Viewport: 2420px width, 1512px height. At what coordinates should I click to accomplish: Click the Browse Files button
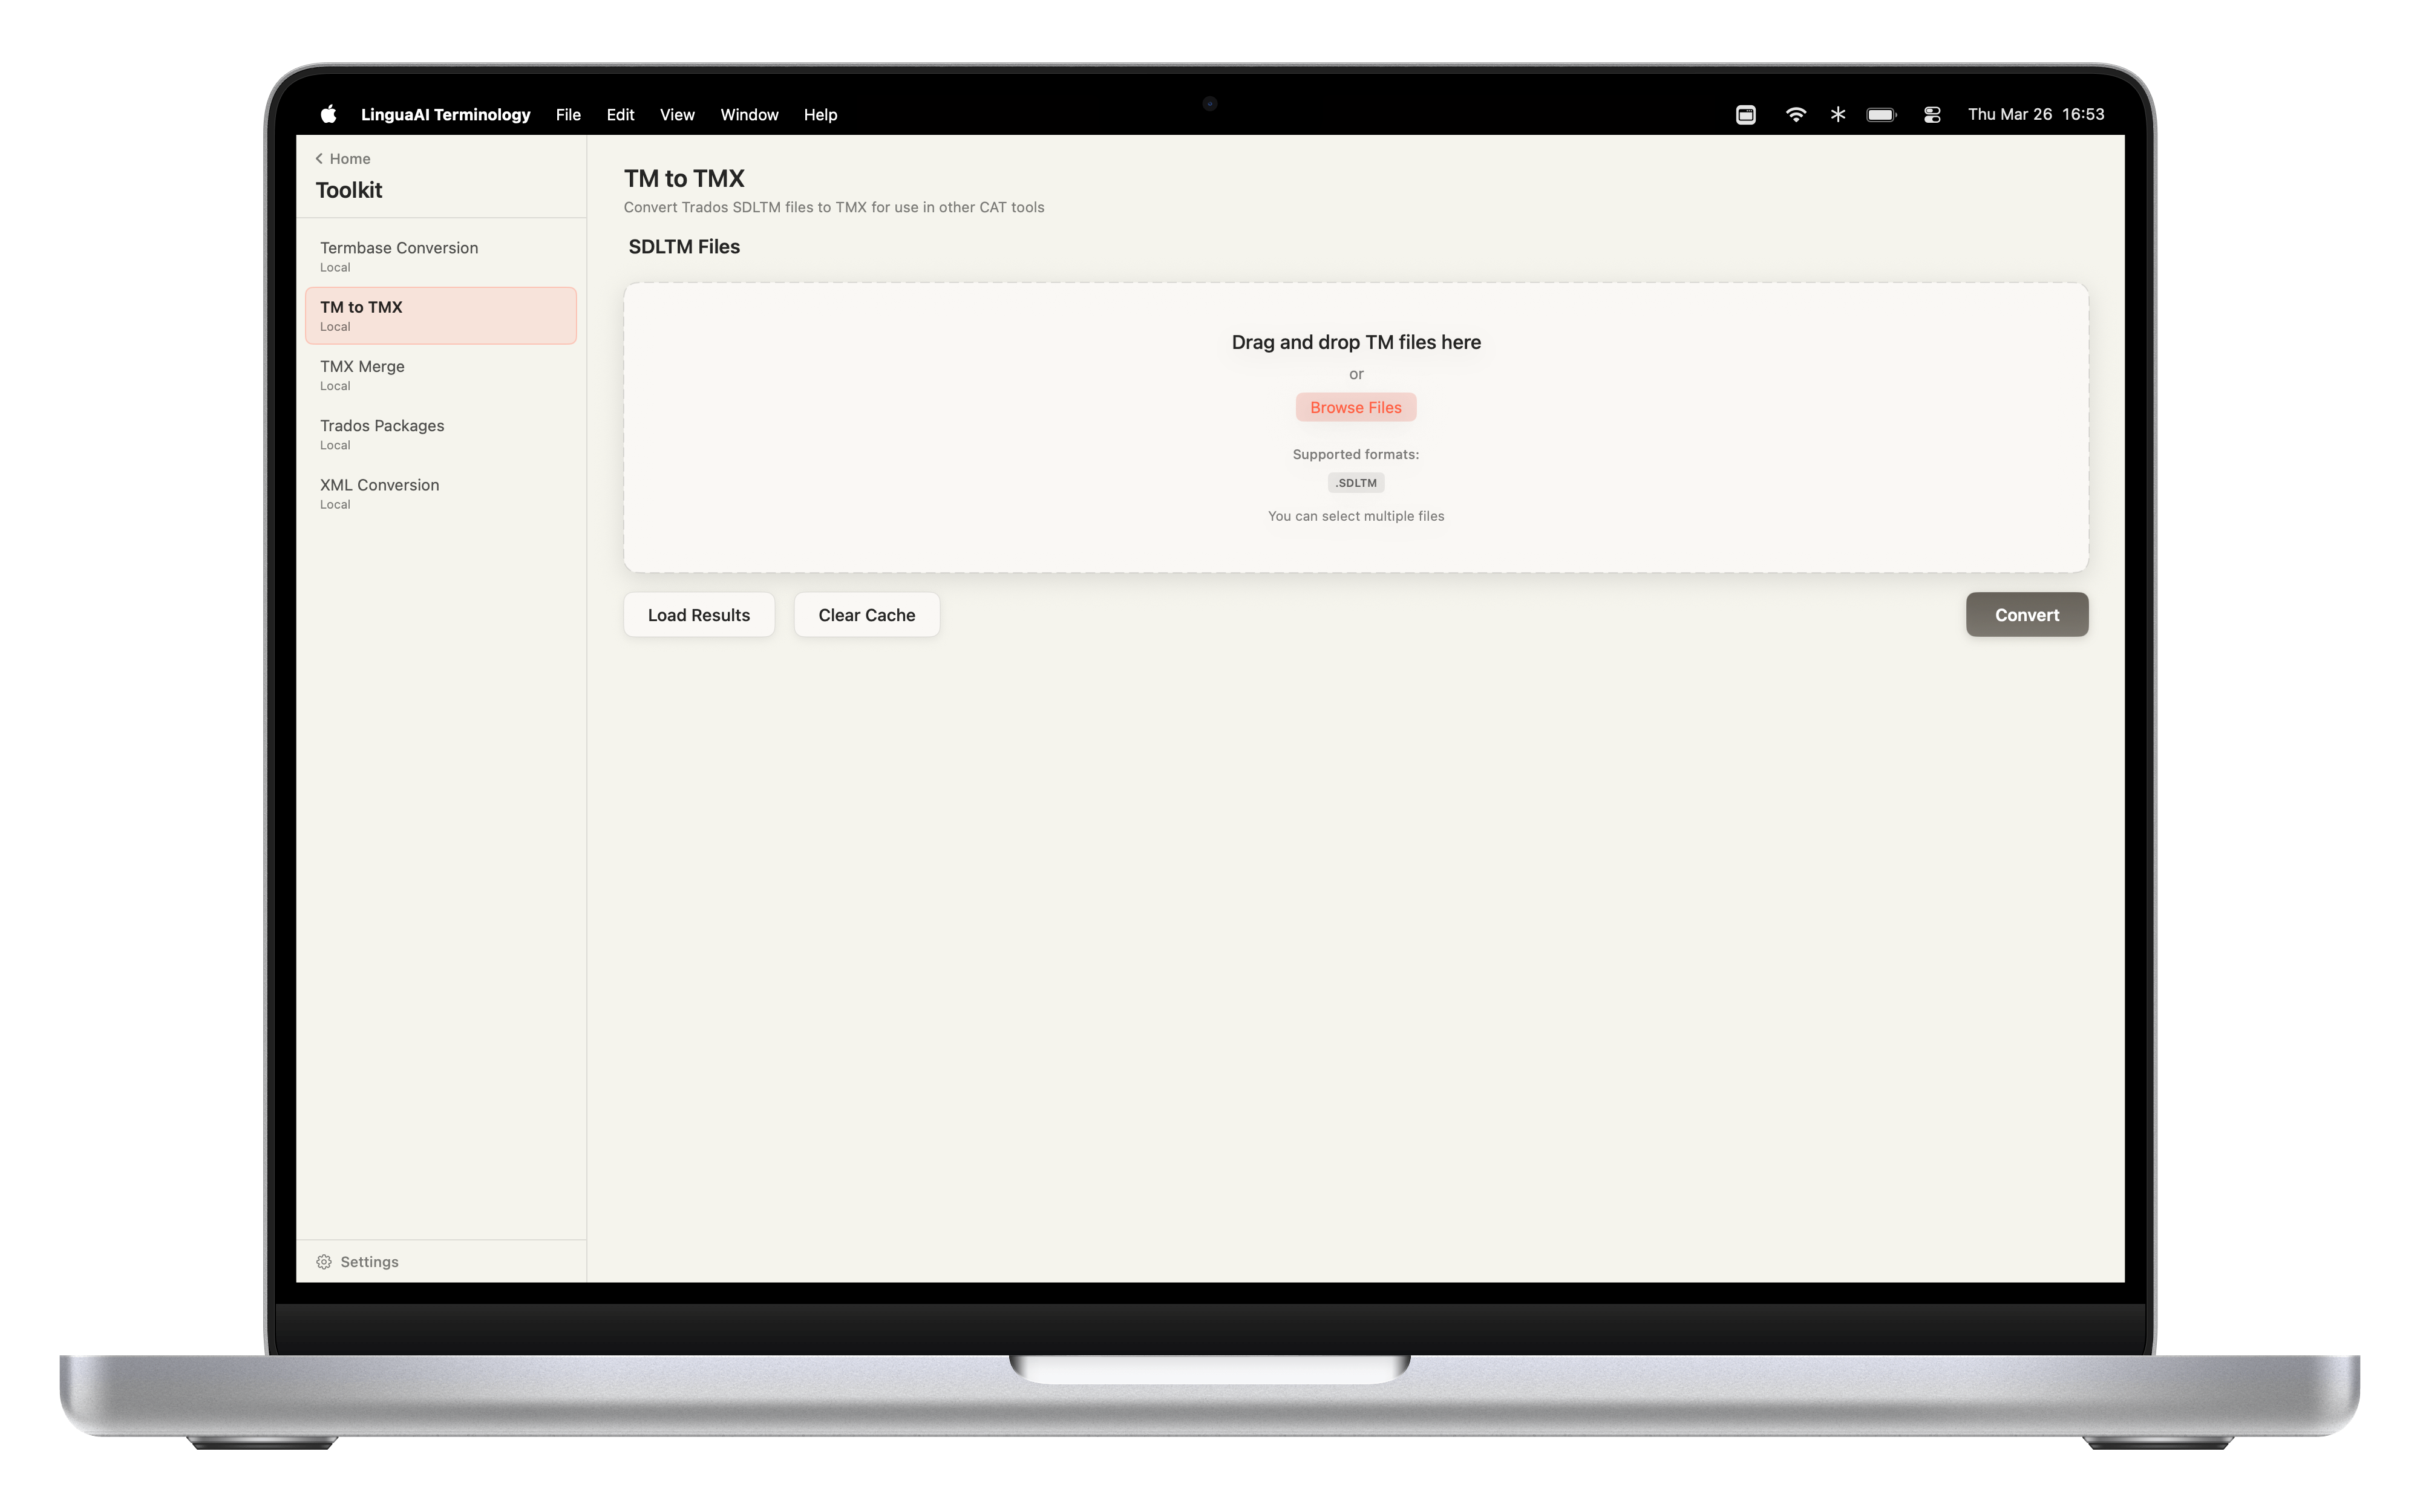click(x=1355, y=407)
